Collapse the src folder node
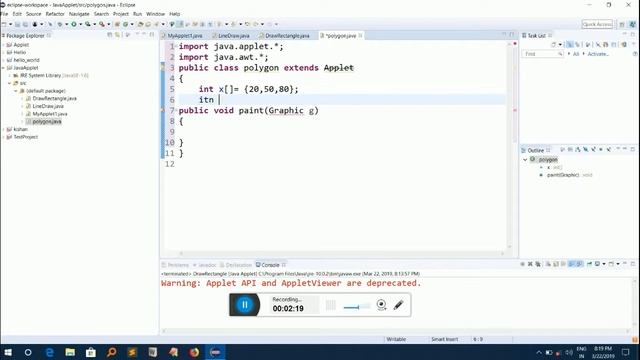This screenshot has width=640, height=360. (10, 83)
